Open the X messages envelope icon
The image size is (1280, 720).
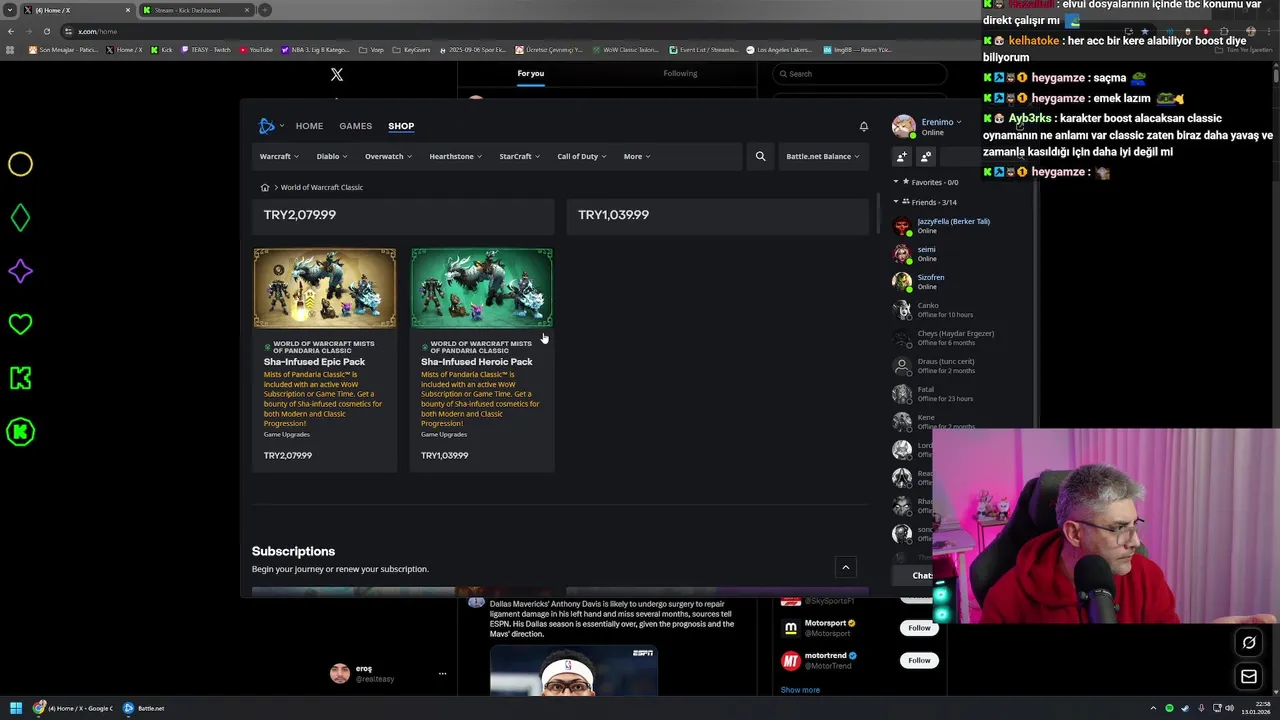point(1249,677)
